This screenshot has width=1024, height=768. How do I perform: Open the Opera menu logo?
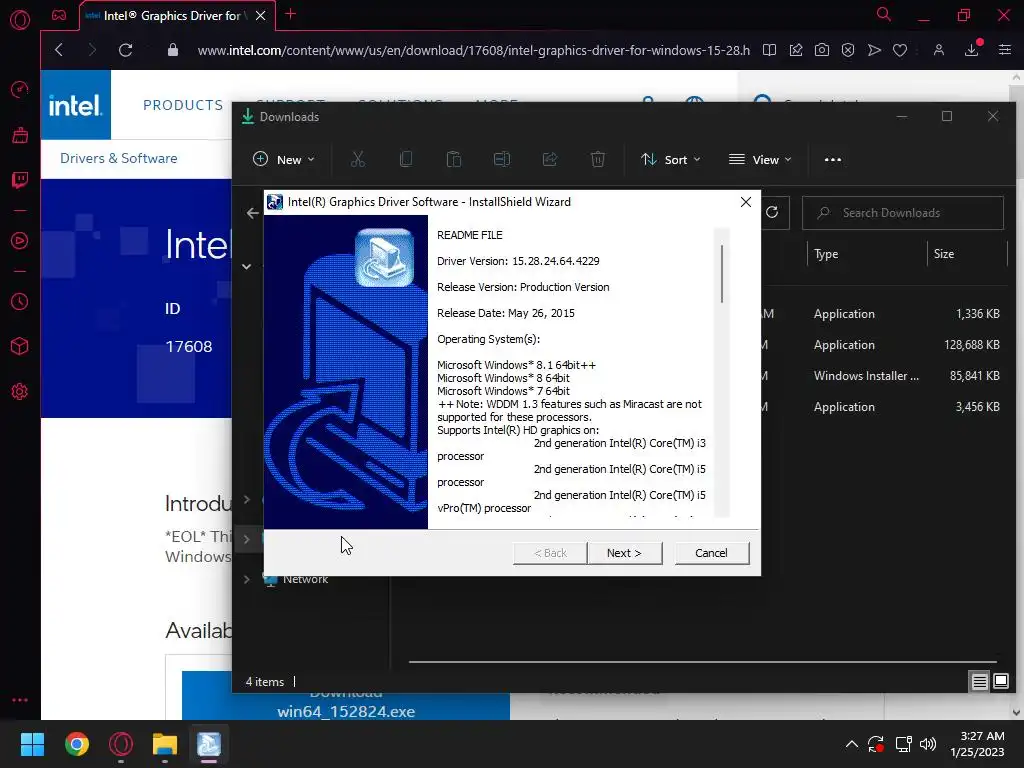20,20
